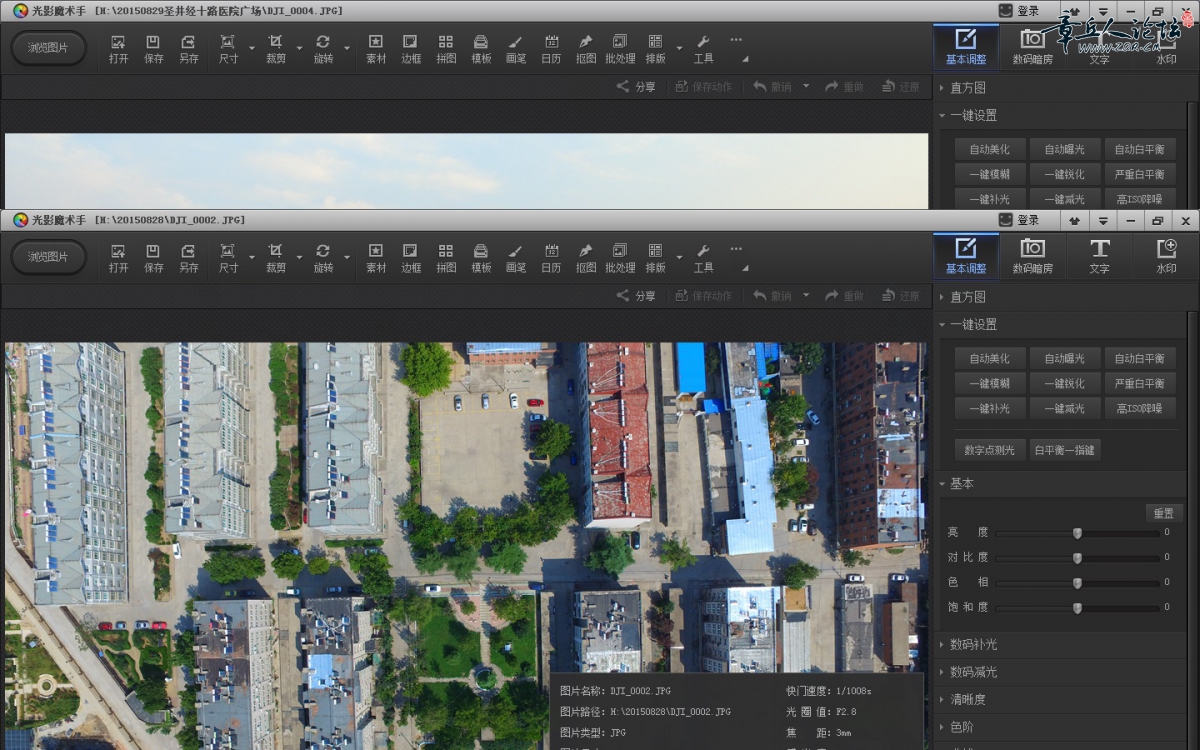The width and height of the screenshot is (1200, 750).
Task: Select 尺寸 tool in DJI_0002 window
Action: [228, 257]
